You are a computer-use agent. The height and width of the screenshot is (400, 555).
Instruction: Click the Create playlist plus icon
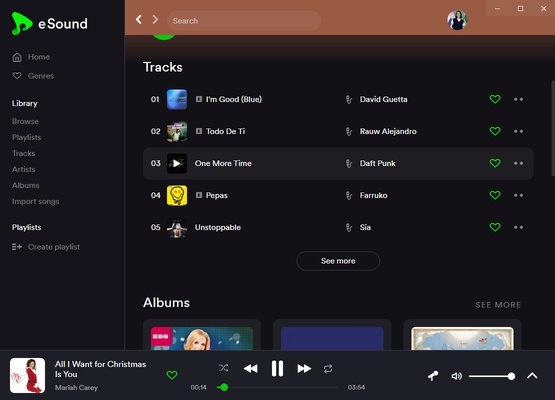point(17,247)
